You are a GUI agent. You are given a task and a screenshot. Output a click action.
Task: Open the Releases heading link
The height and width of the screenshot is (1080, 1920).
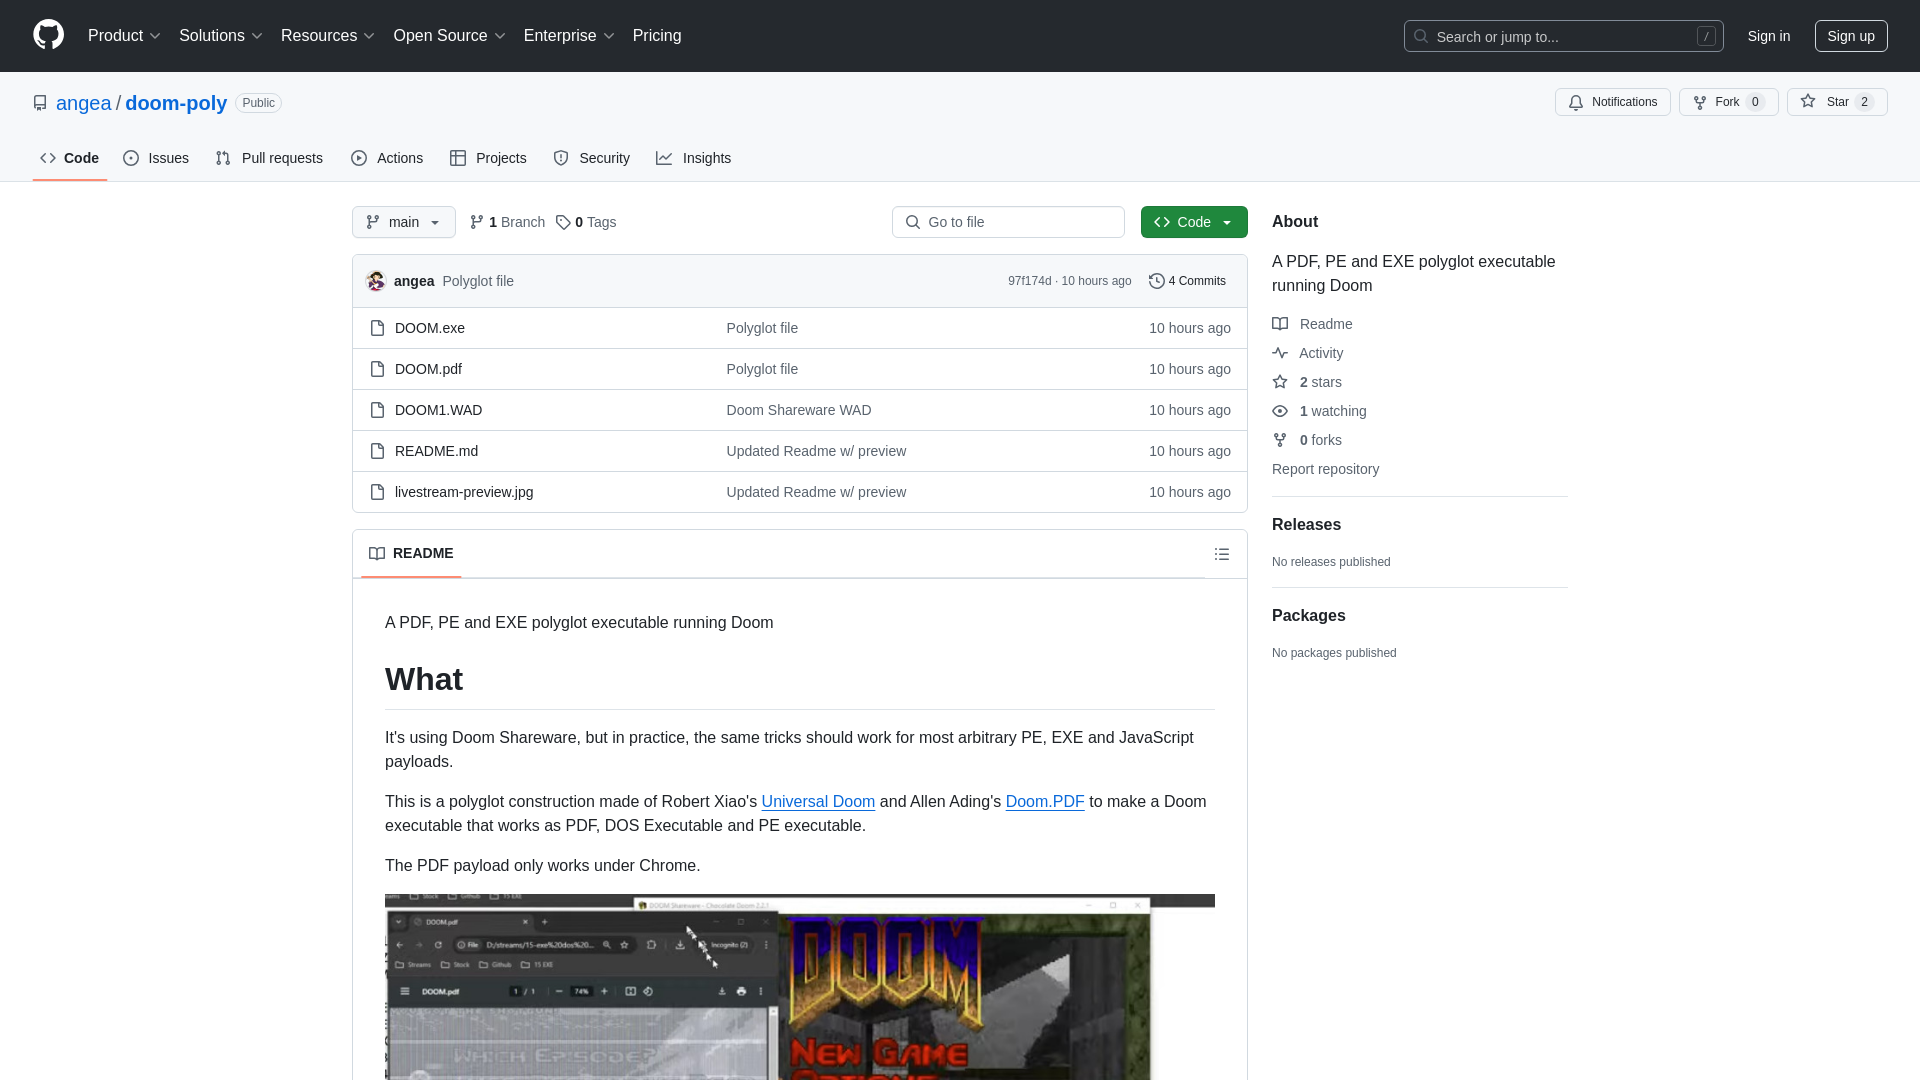click(x=1306, y=525)
